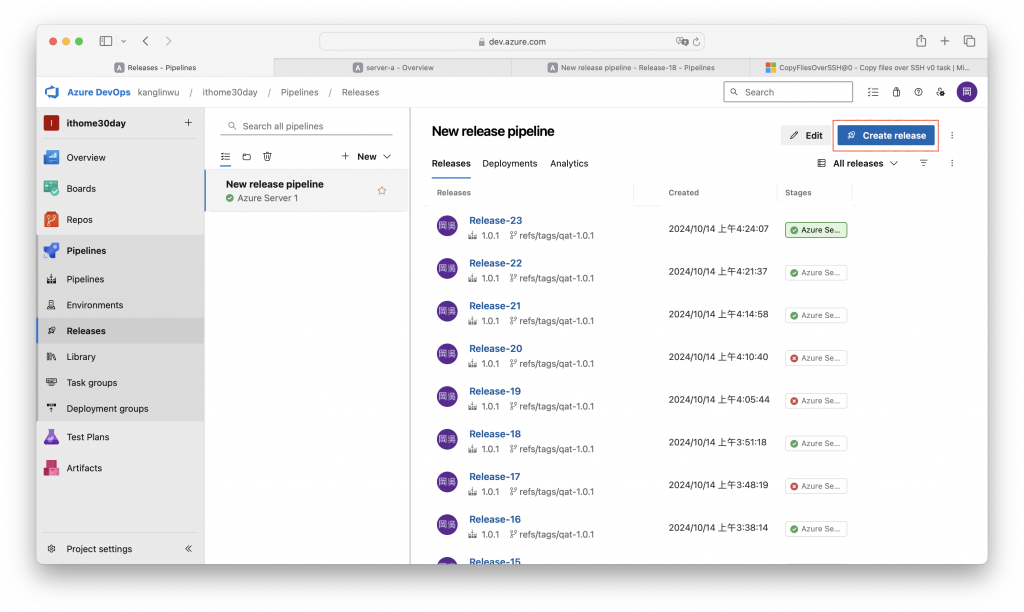The image size is (1024, 612).
Task: Open more options beside filter icon
Action: pyautogui.click(x=952, y=163)
